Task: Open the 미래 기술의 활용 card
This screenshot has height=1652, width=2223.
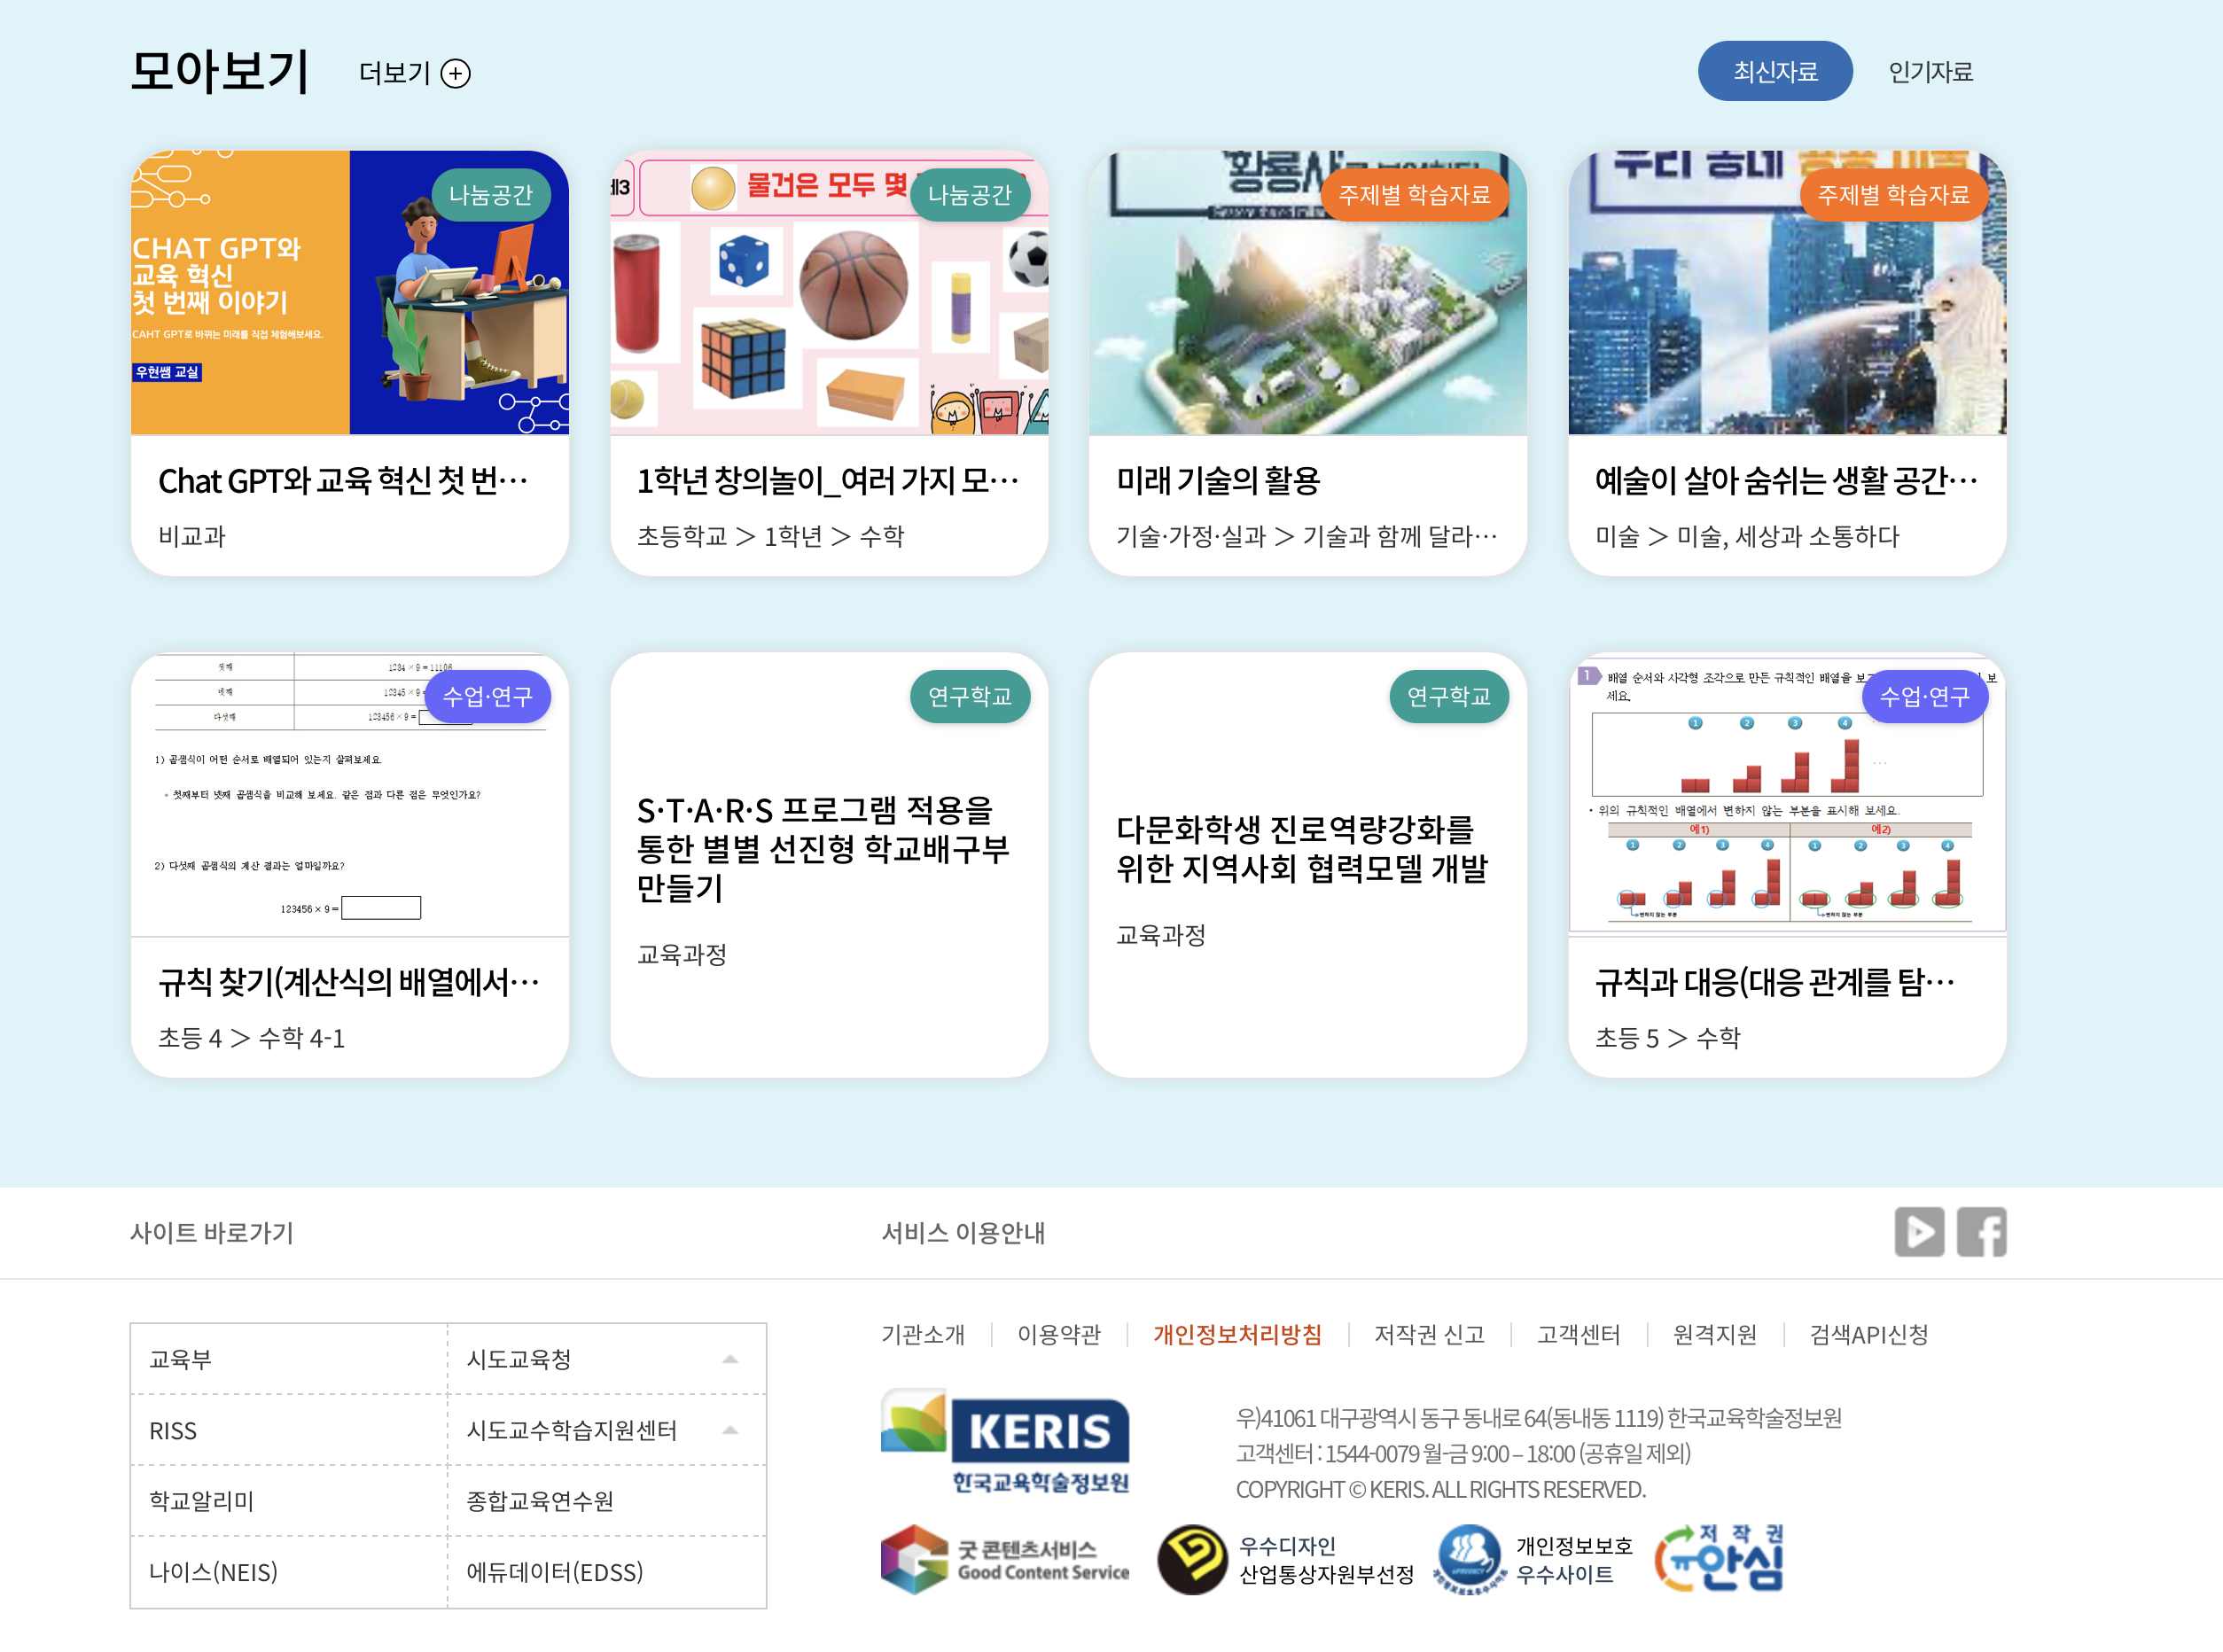Action: [1217, 480]
